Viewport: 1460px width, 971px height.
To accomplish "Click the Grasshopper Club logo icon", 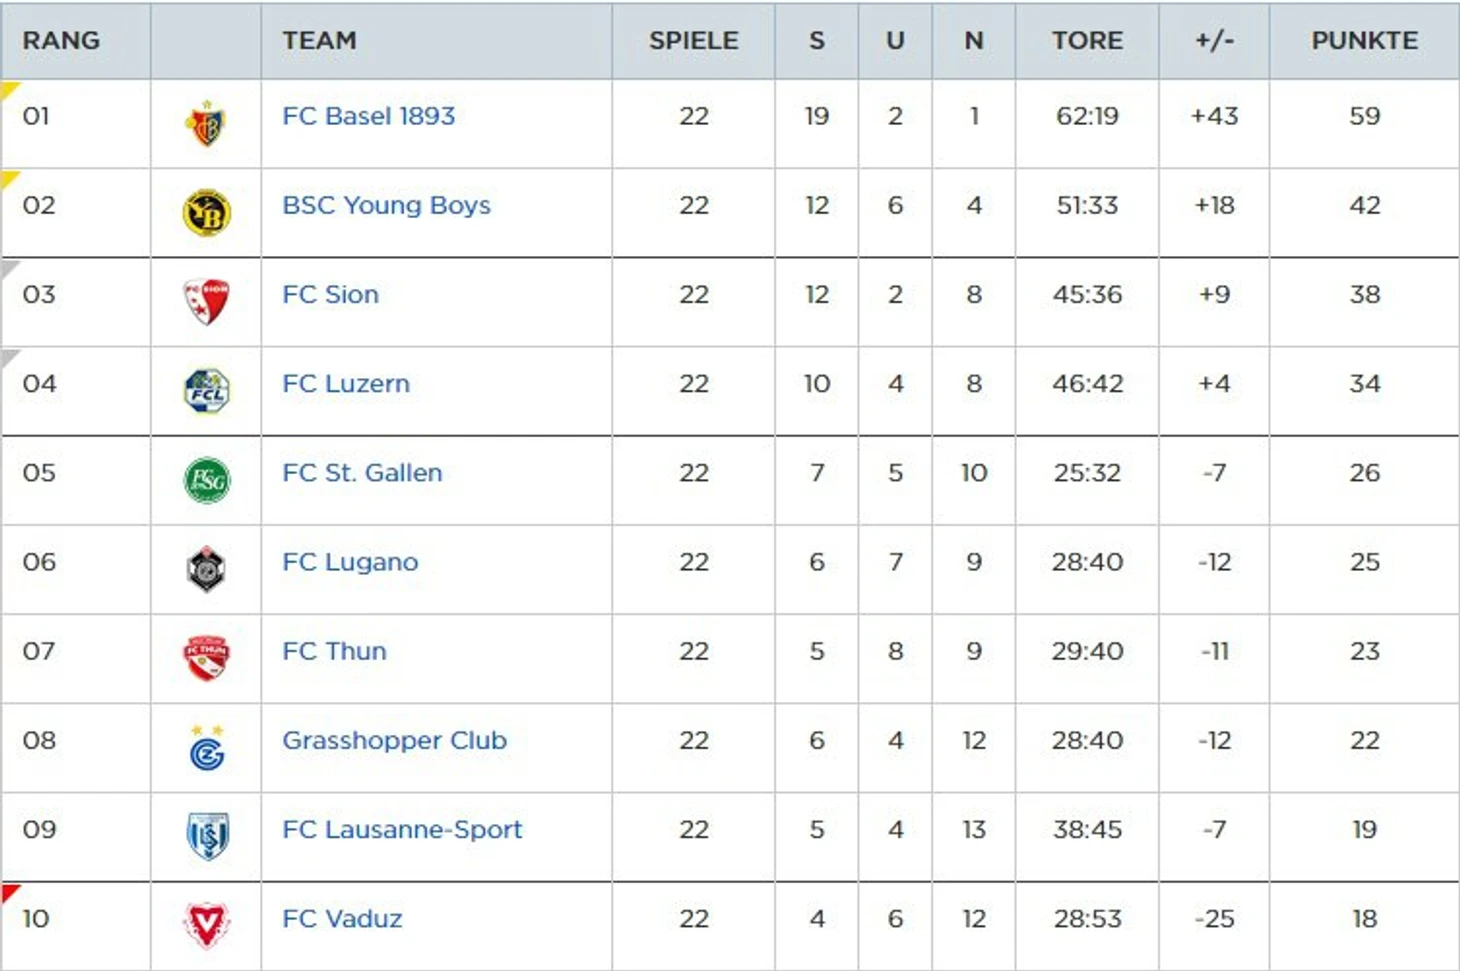I will [206, 748].
